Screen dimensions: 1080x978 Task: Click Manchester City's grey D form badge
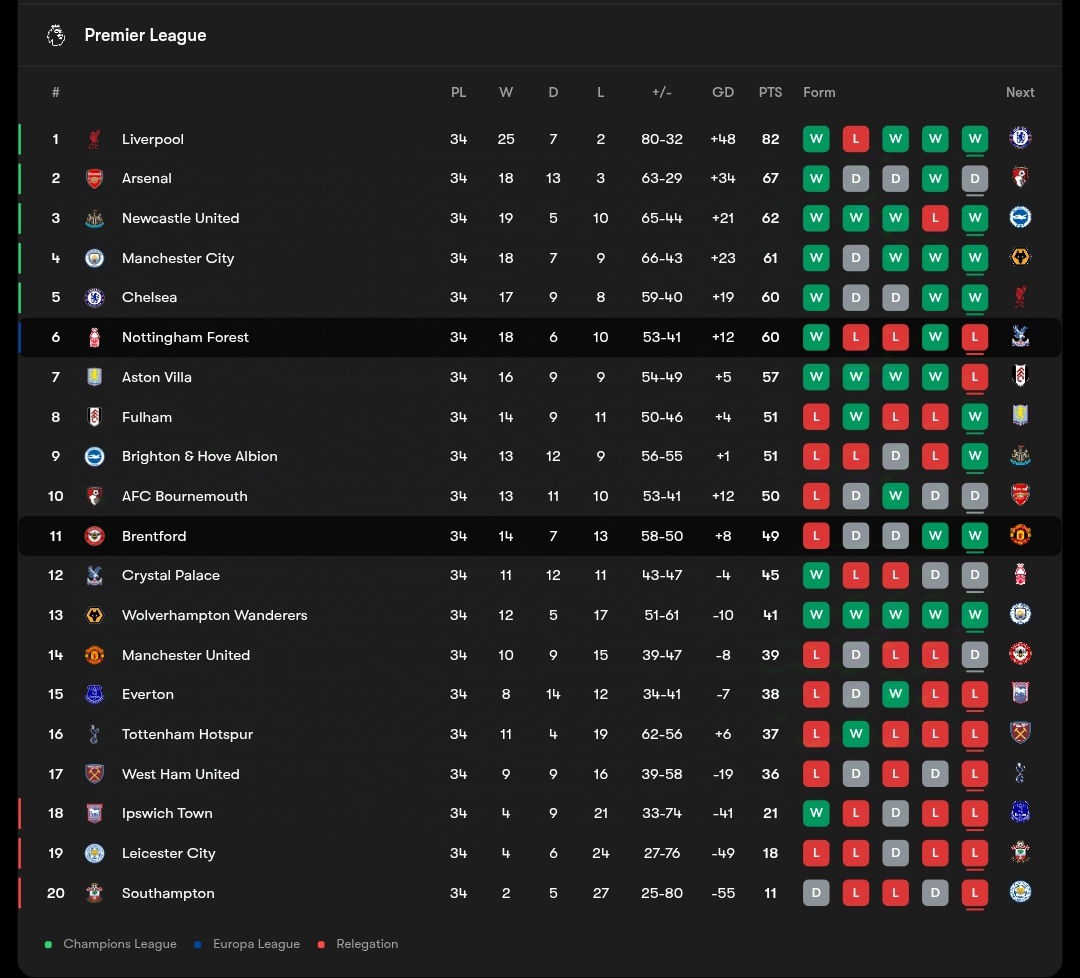[x=855, y=258]
